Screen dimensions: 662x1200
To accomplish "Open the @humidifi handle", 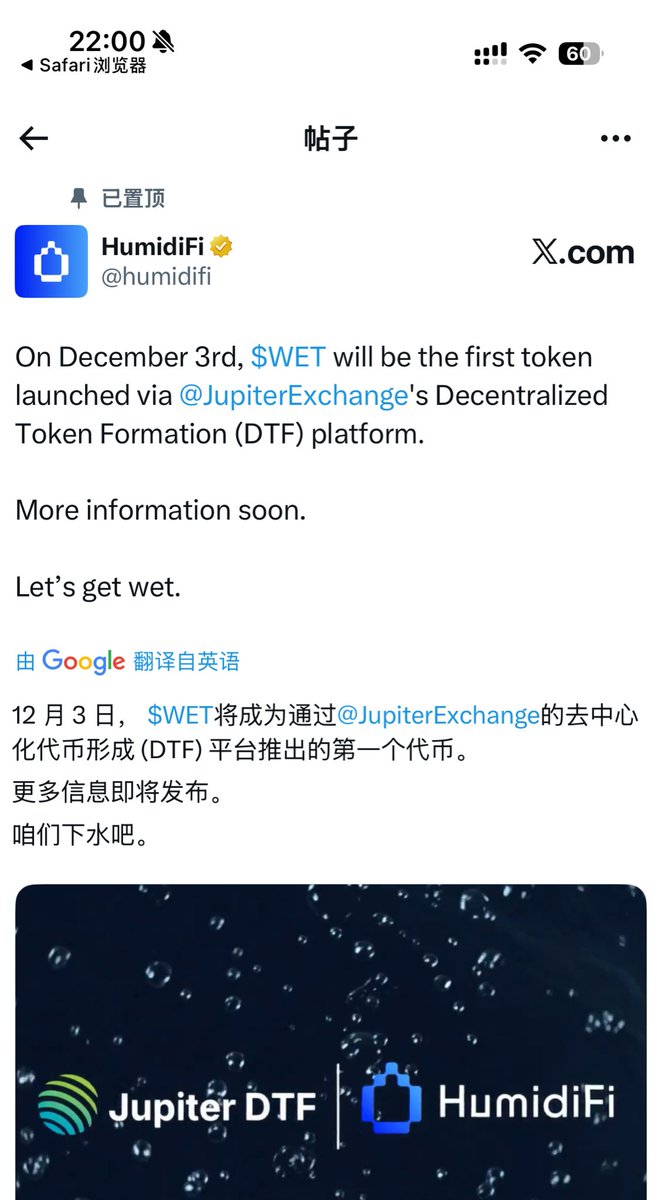I will coord(156,277).
